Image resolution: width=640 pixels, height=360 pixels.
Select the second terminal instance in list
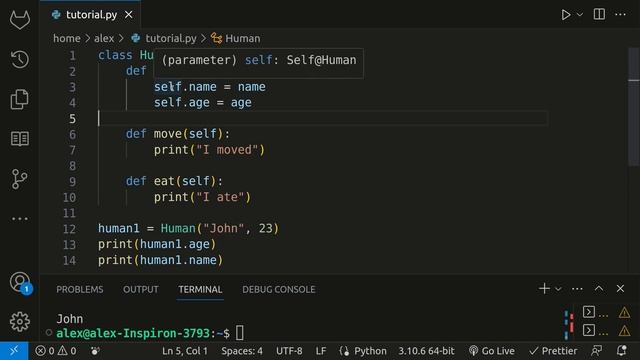point(589,330)
